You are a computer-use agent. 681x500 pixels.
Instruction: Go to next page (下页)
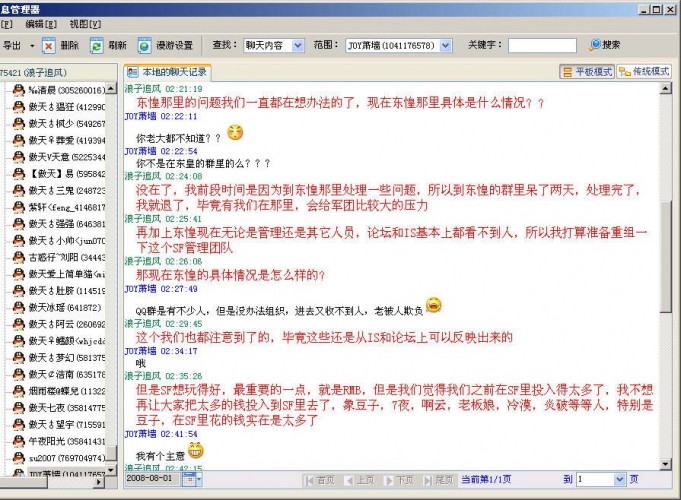pyautogui.click(x=398, y=480)
